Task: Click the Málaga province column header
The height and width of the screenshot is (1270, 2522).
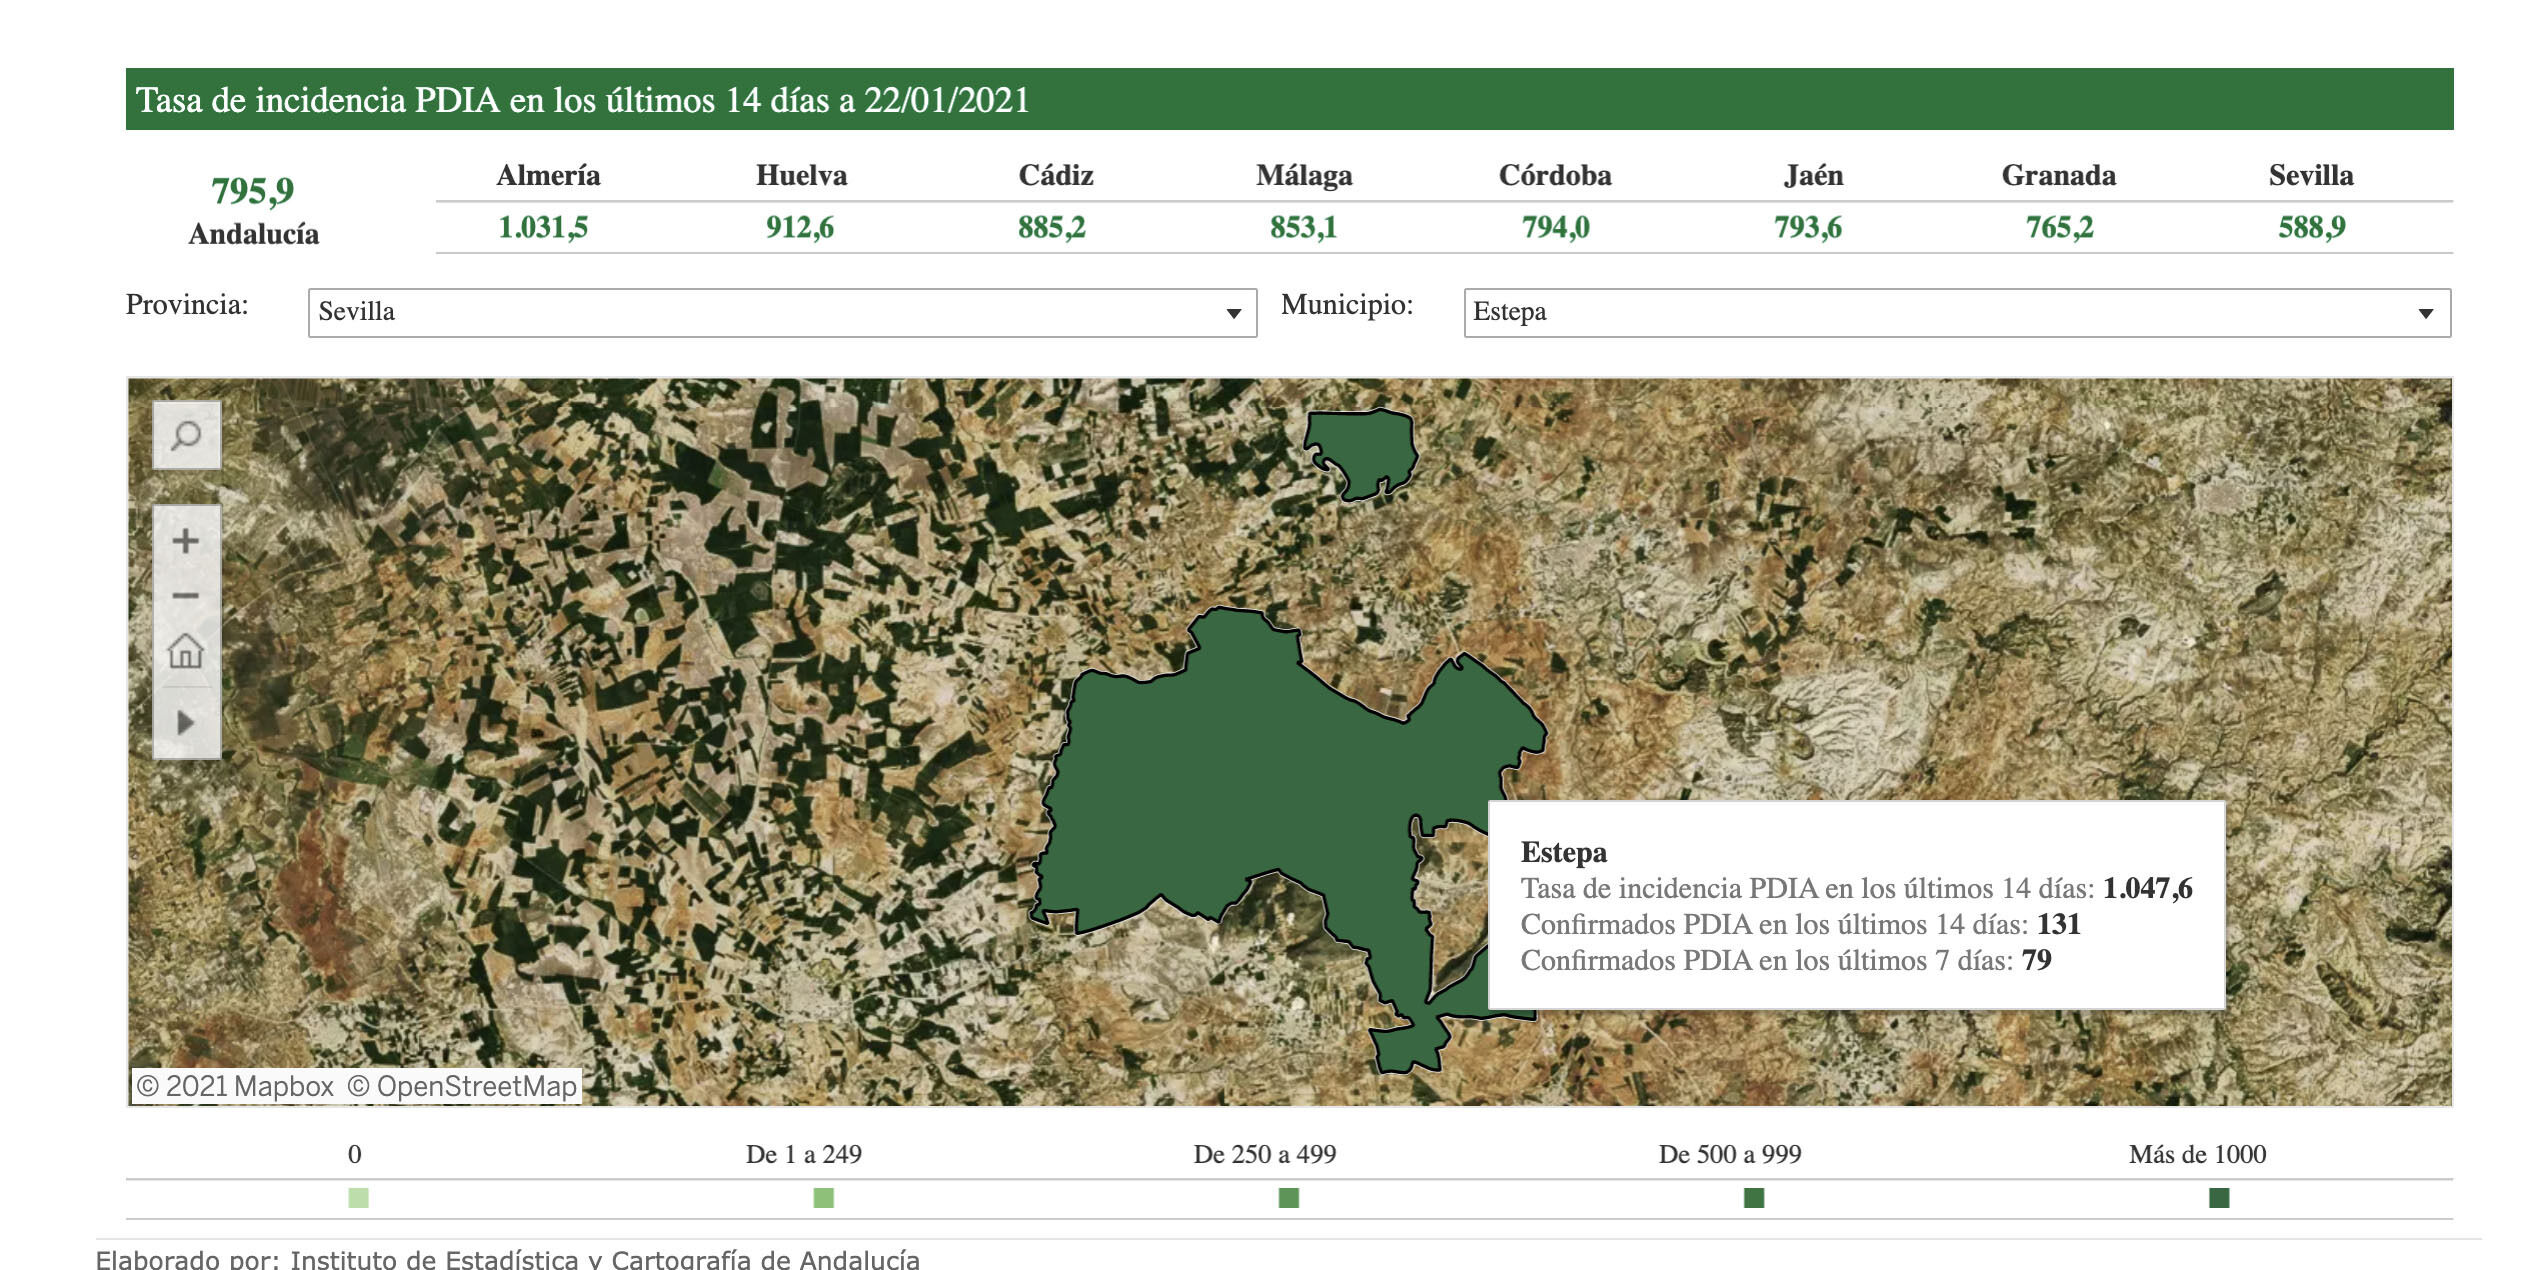Action: point(1304,176)
